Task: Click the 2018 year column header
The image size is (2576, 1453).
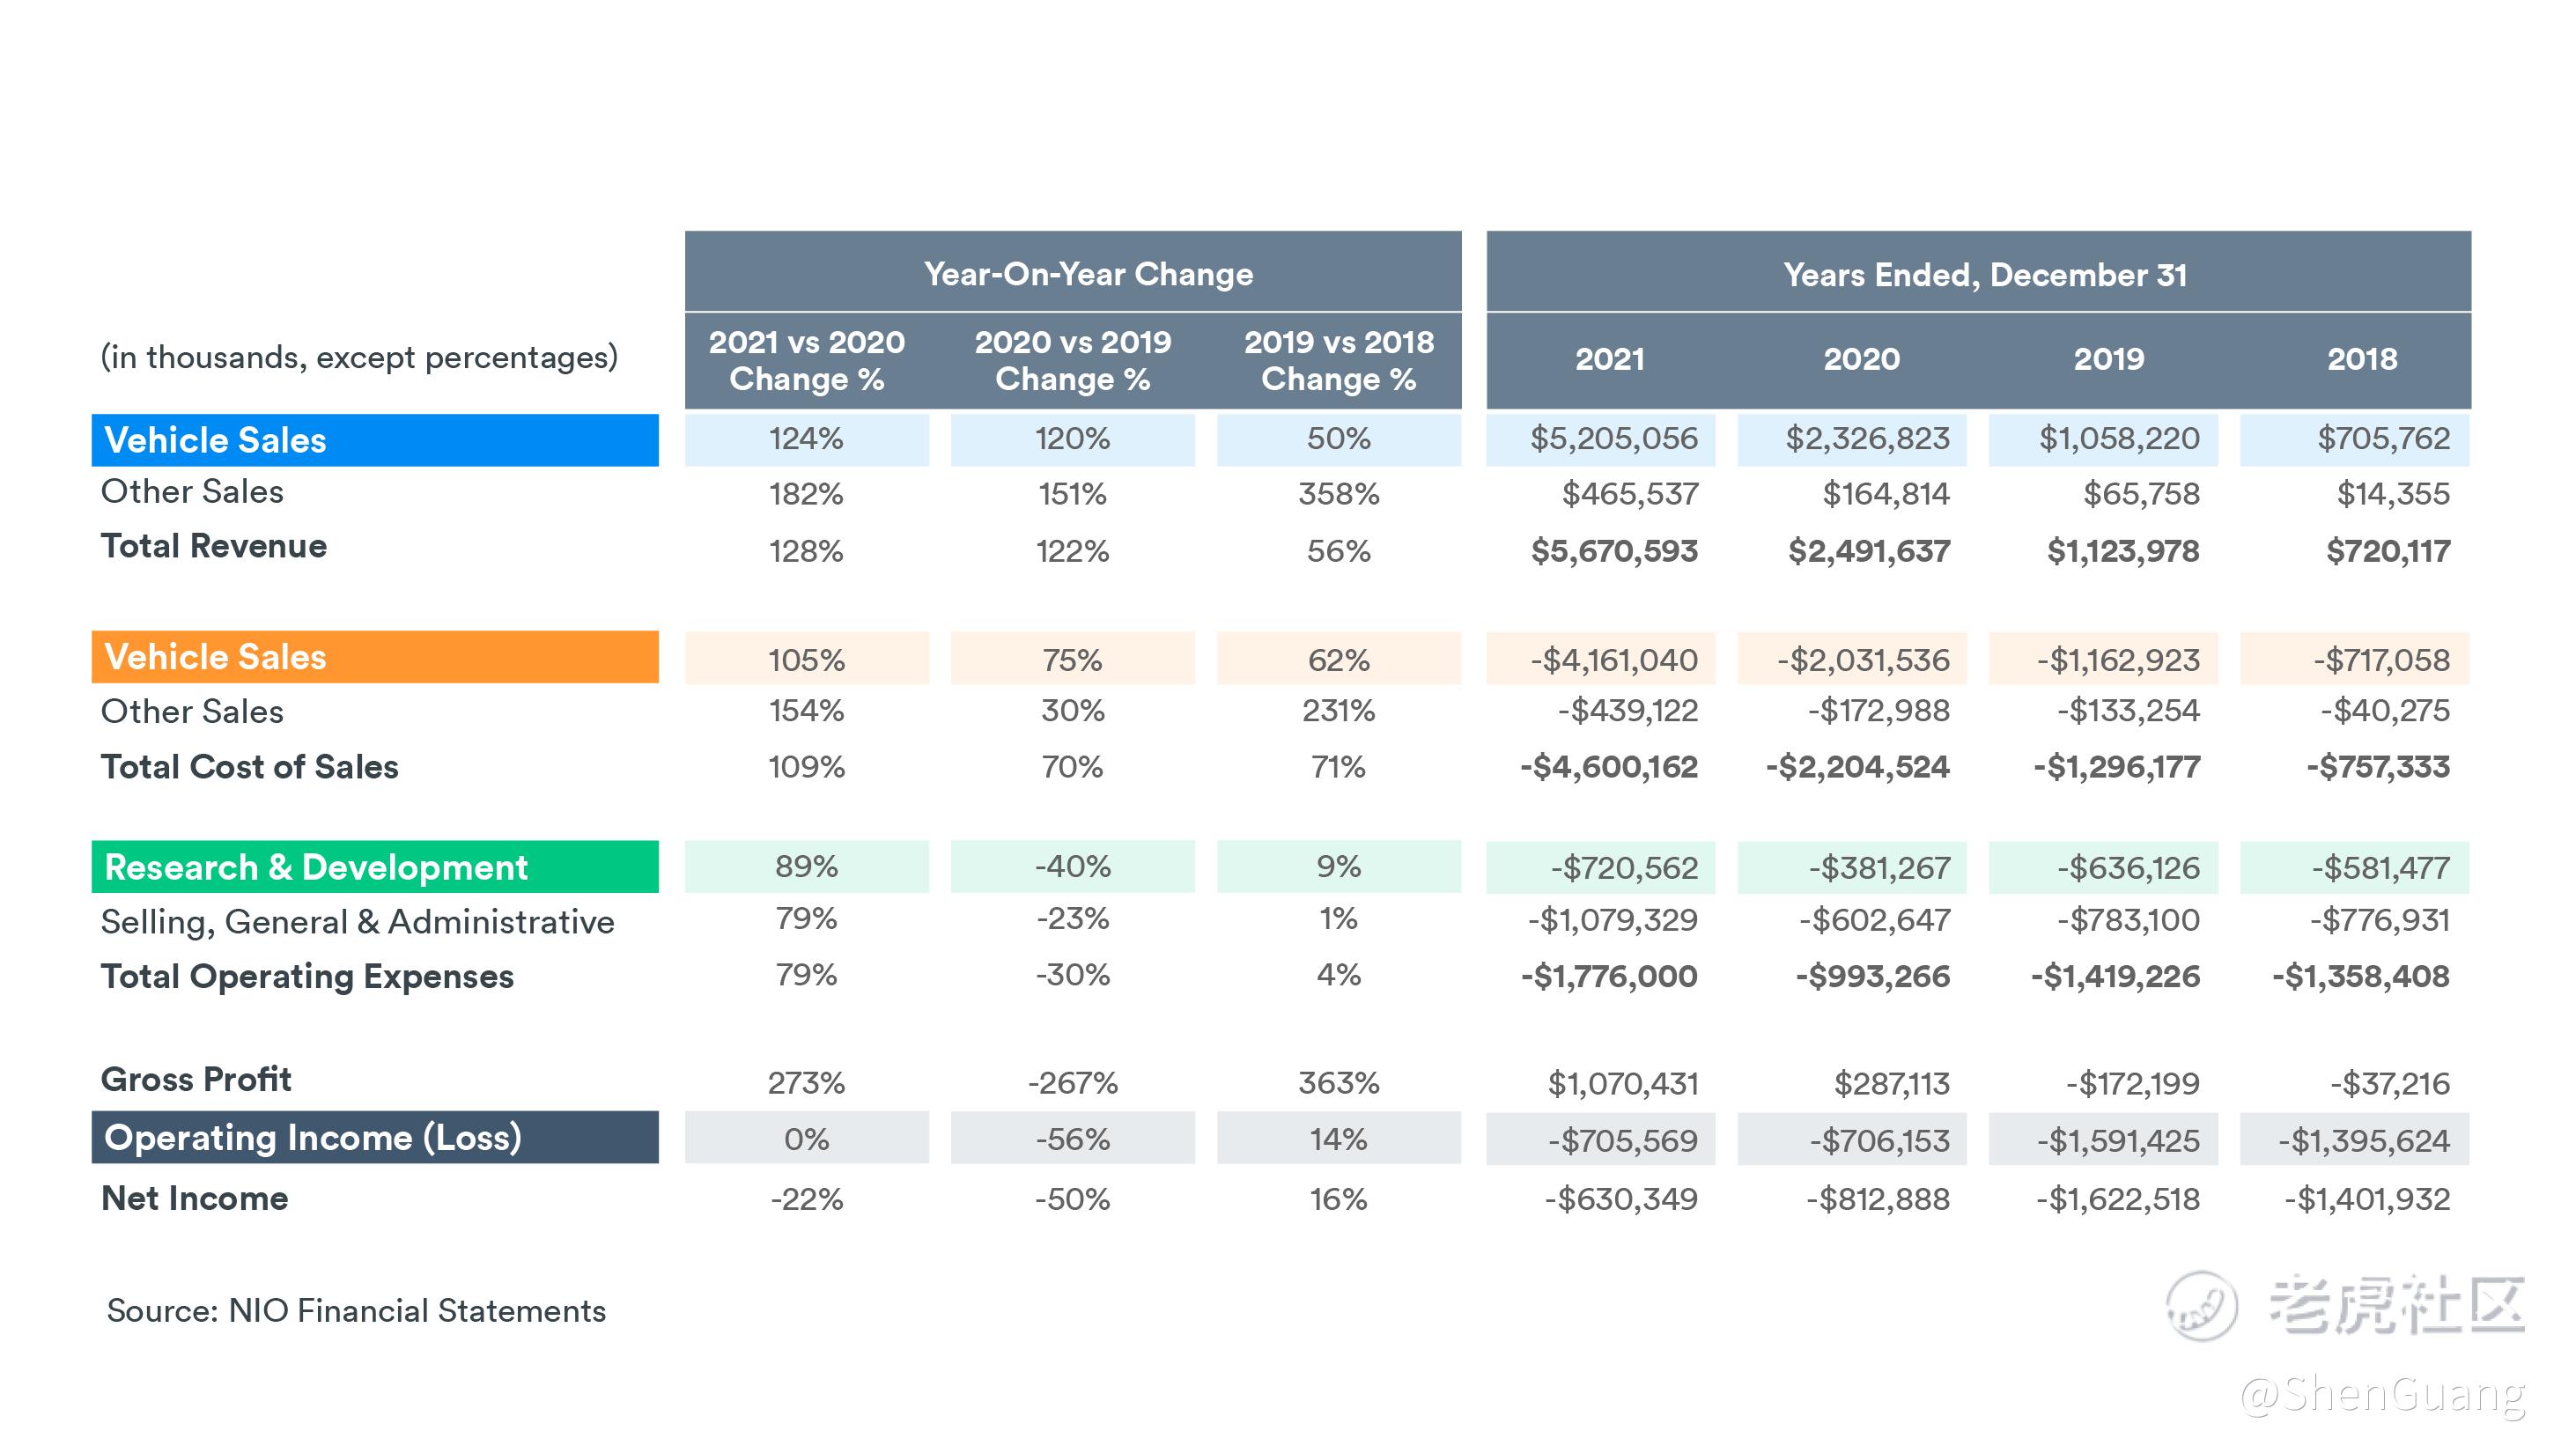Action: (x=2361, y=359)
